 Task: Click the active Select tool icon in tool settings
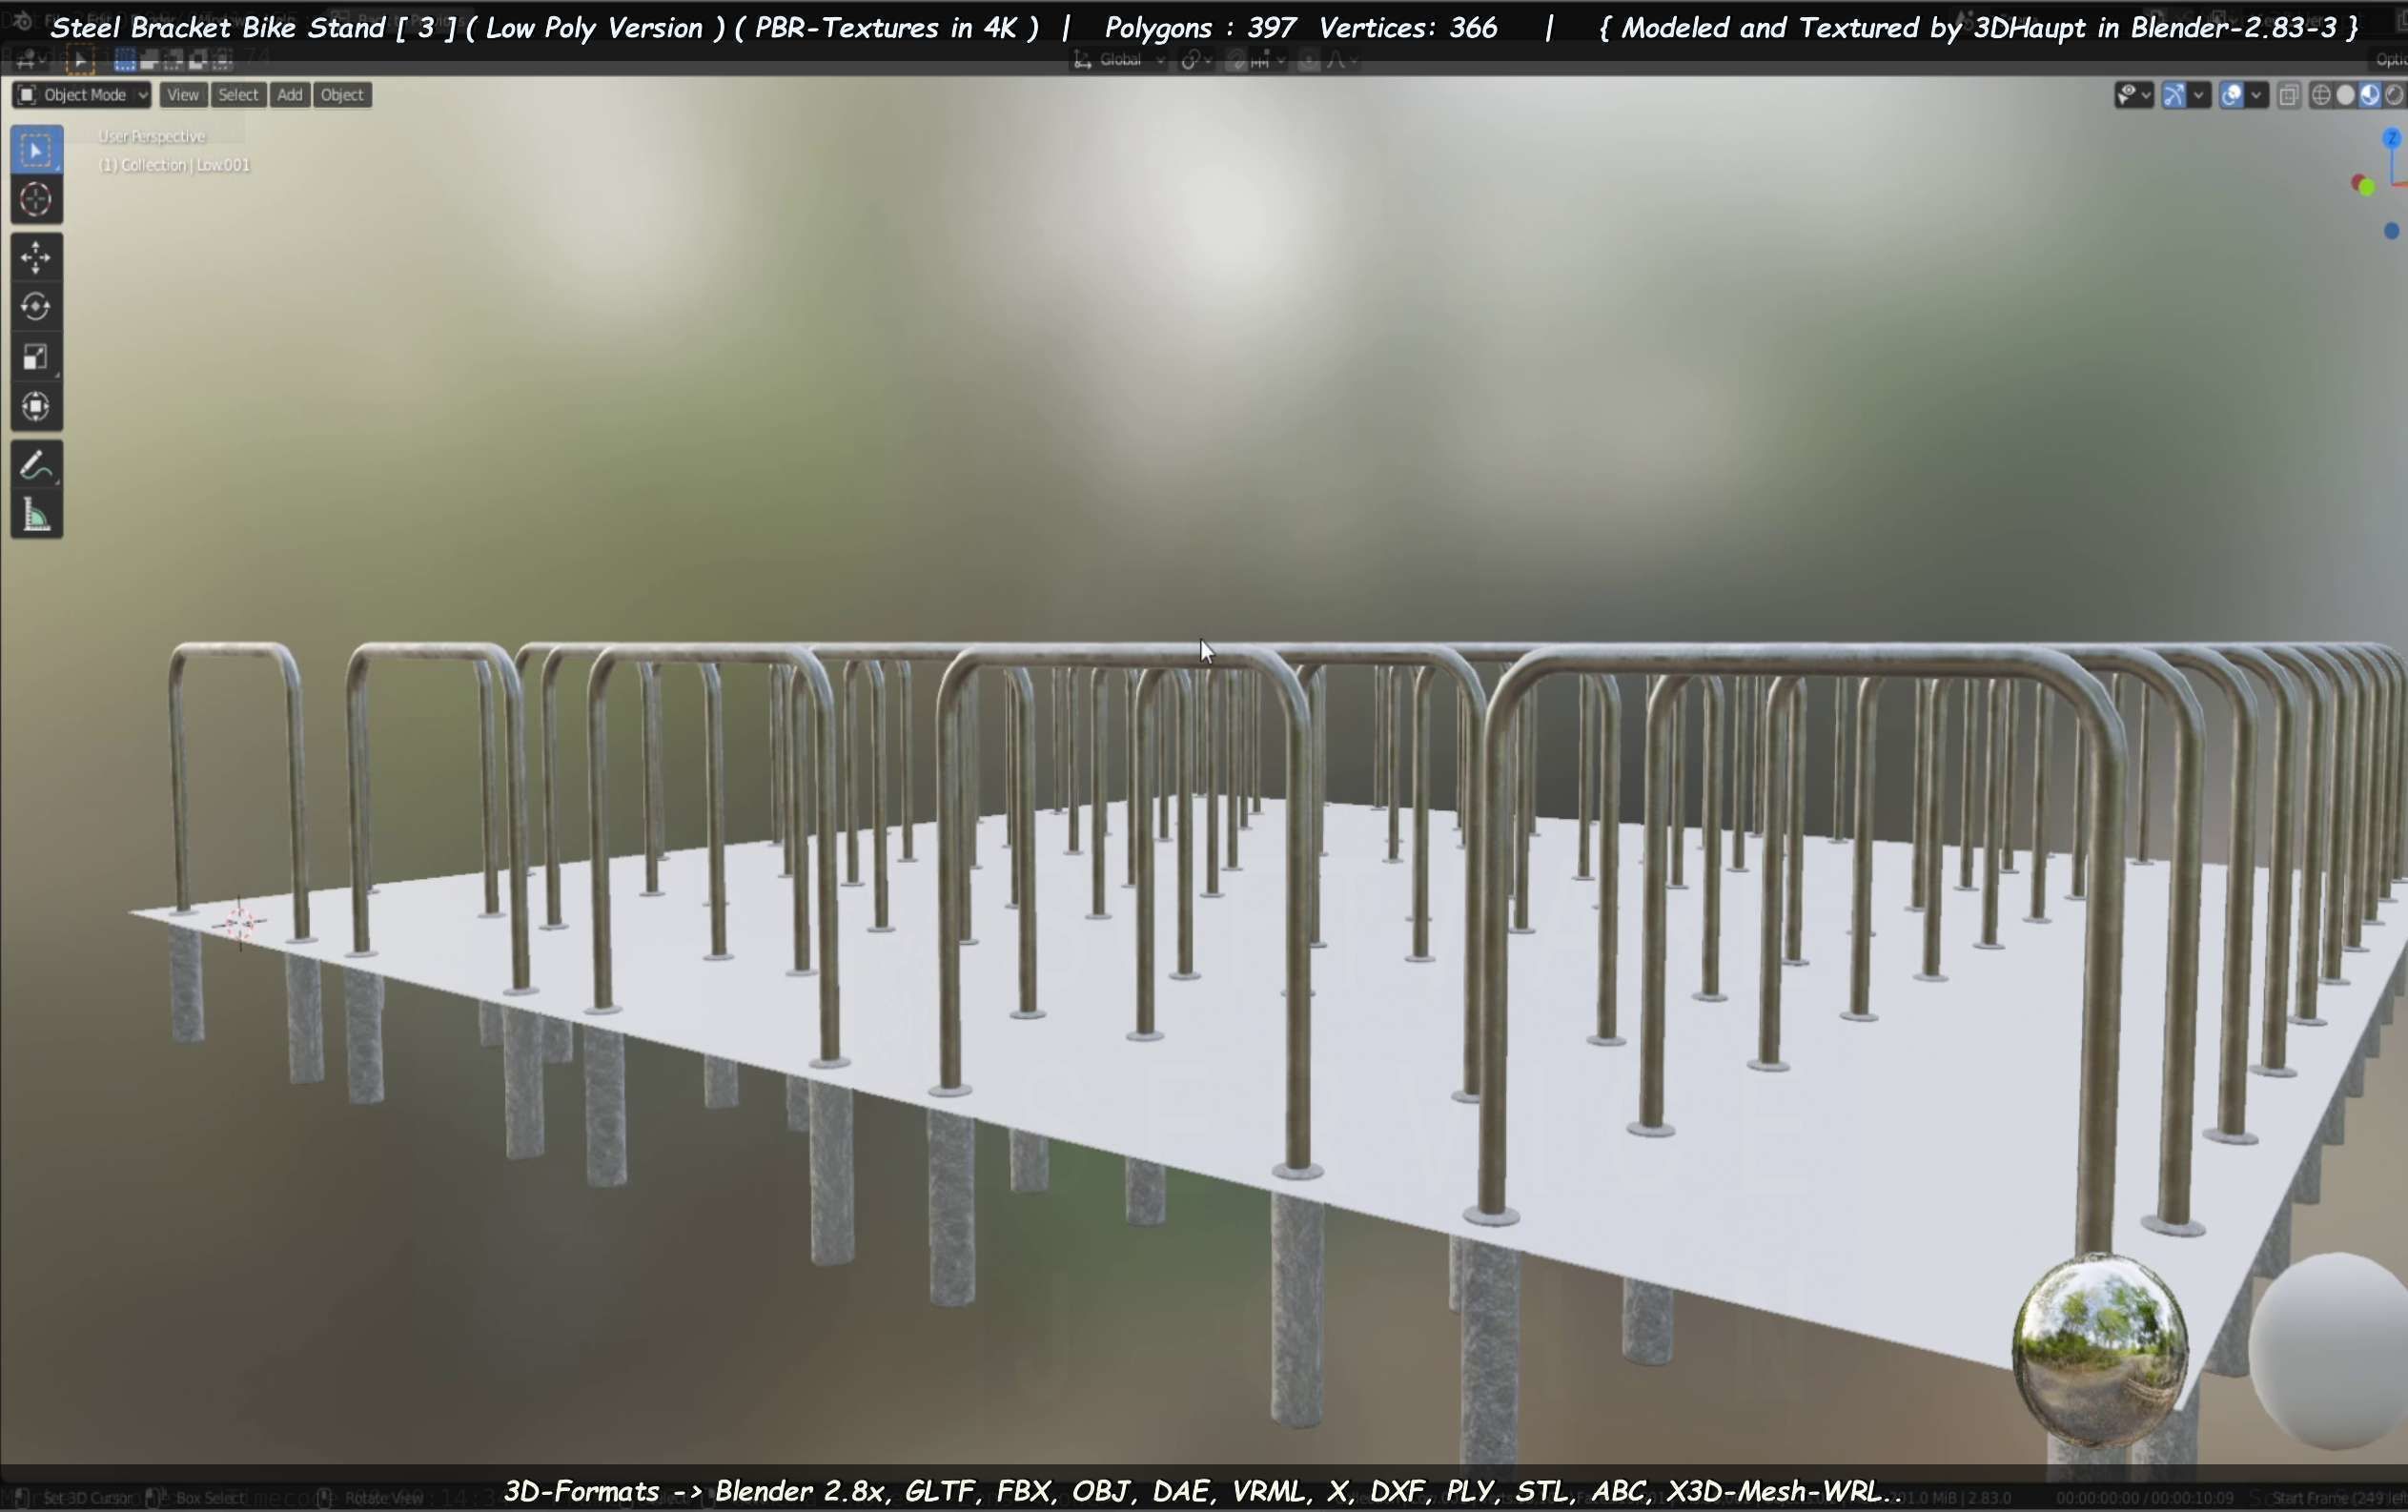(x=80, y=61)
